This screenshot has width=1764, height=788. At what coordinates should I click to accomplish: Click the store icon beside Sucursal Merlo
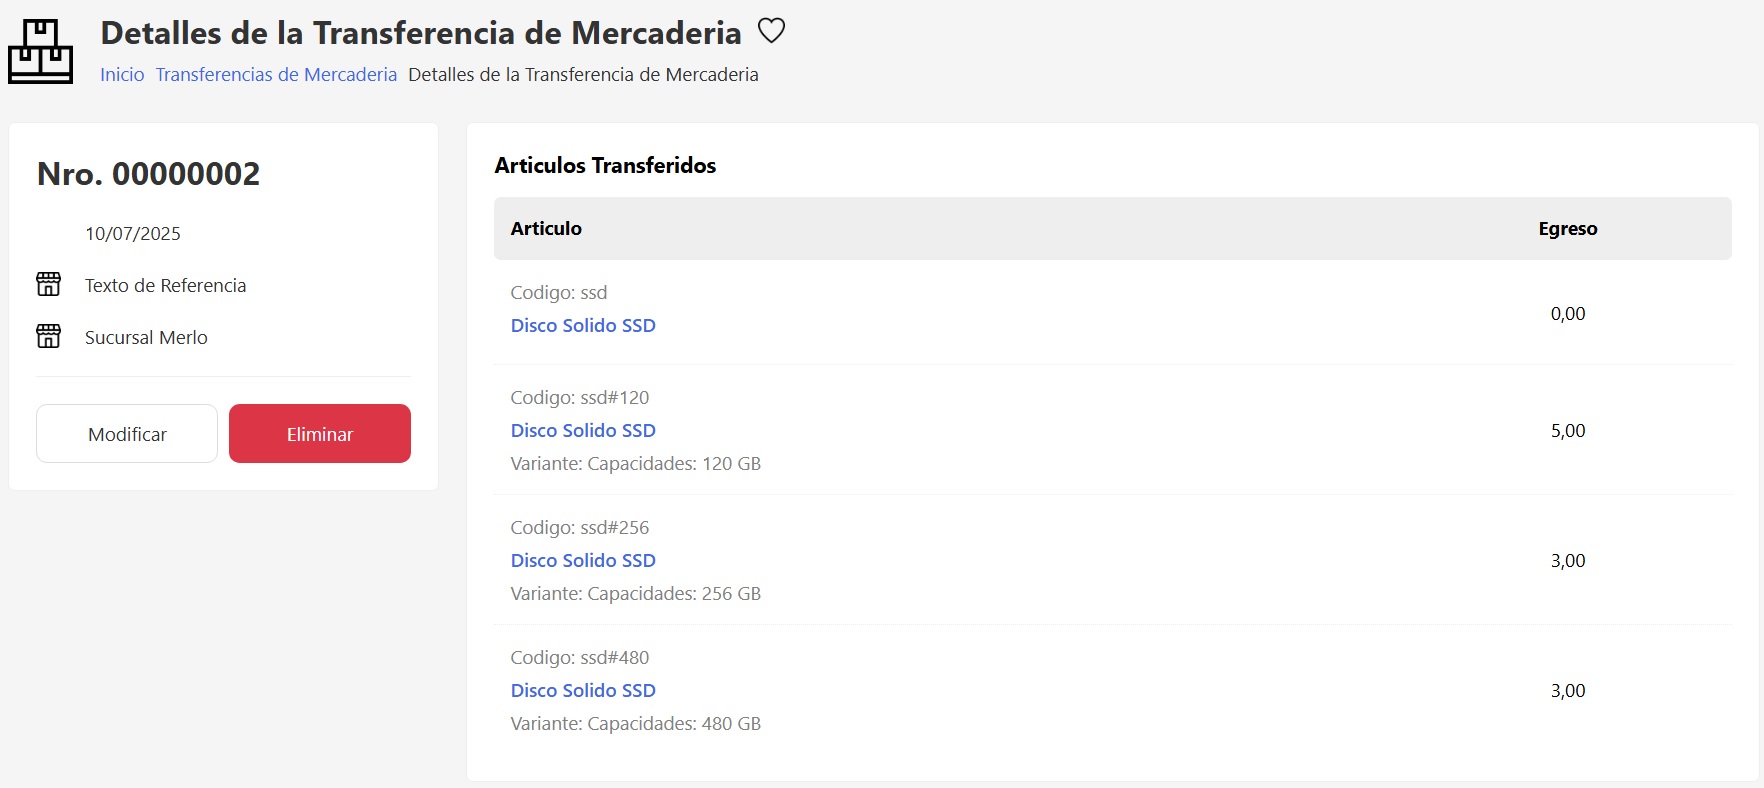pos(48,336)
